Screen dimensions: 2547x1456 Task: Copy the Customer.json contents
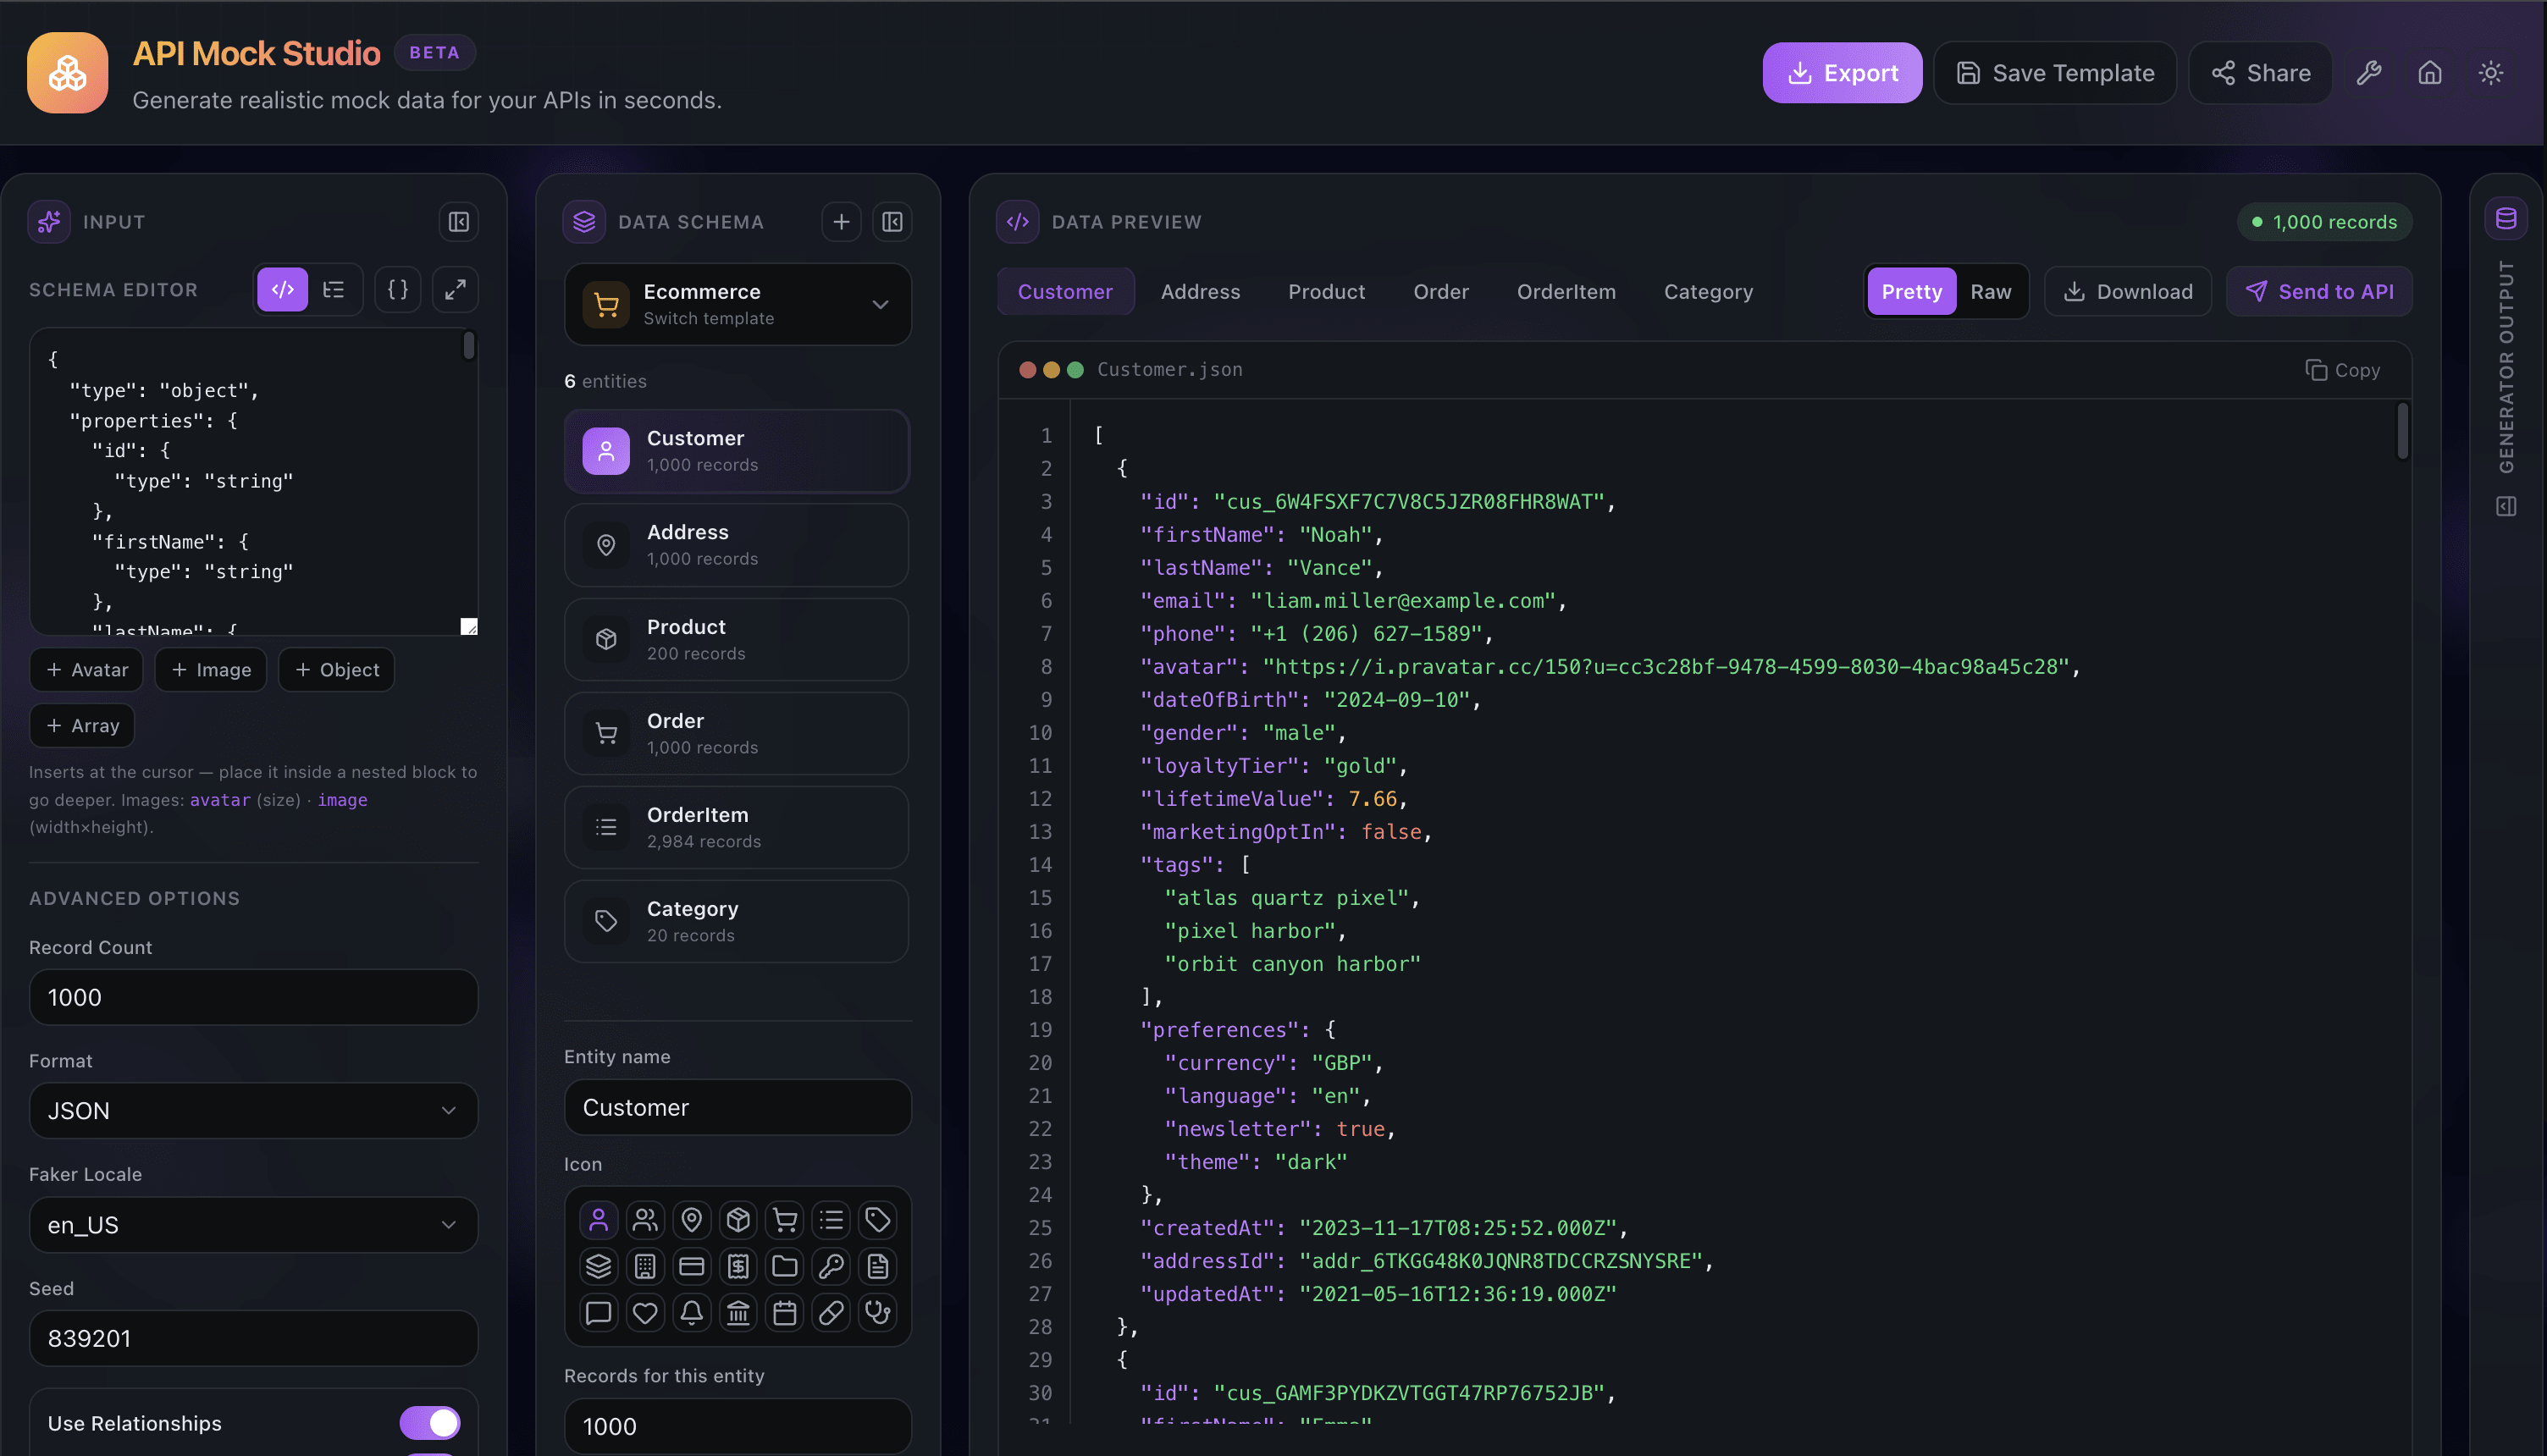tap(2342, 370)
